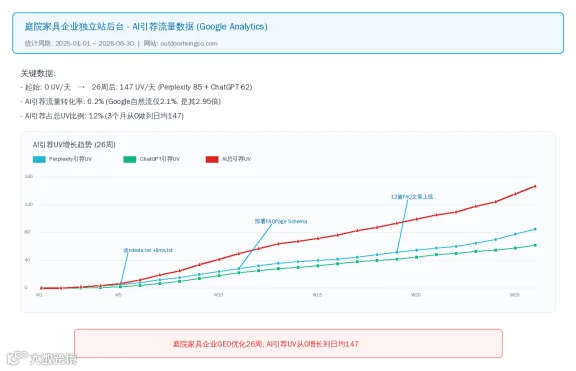The image size is (576, 371).
Task: Click the blue Perplexity legend swatch
Action: point(39,159)
